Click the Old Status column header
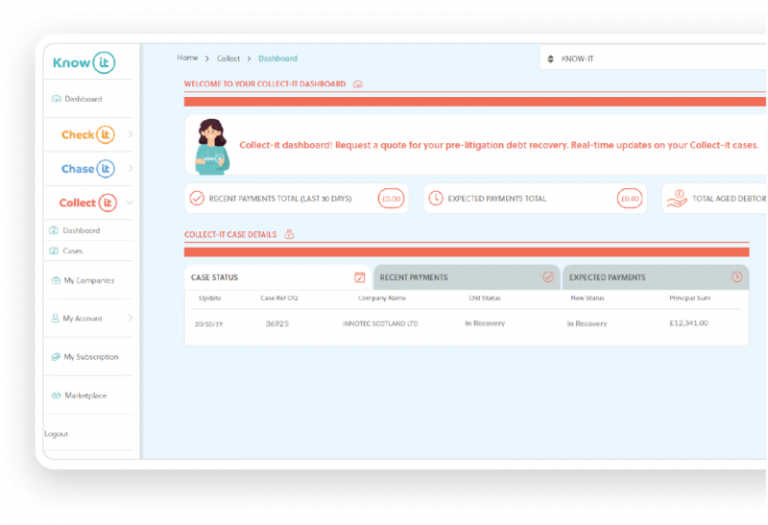Image resolution: width=768 pixels, height=525 pixels. (x=485, y=298)
